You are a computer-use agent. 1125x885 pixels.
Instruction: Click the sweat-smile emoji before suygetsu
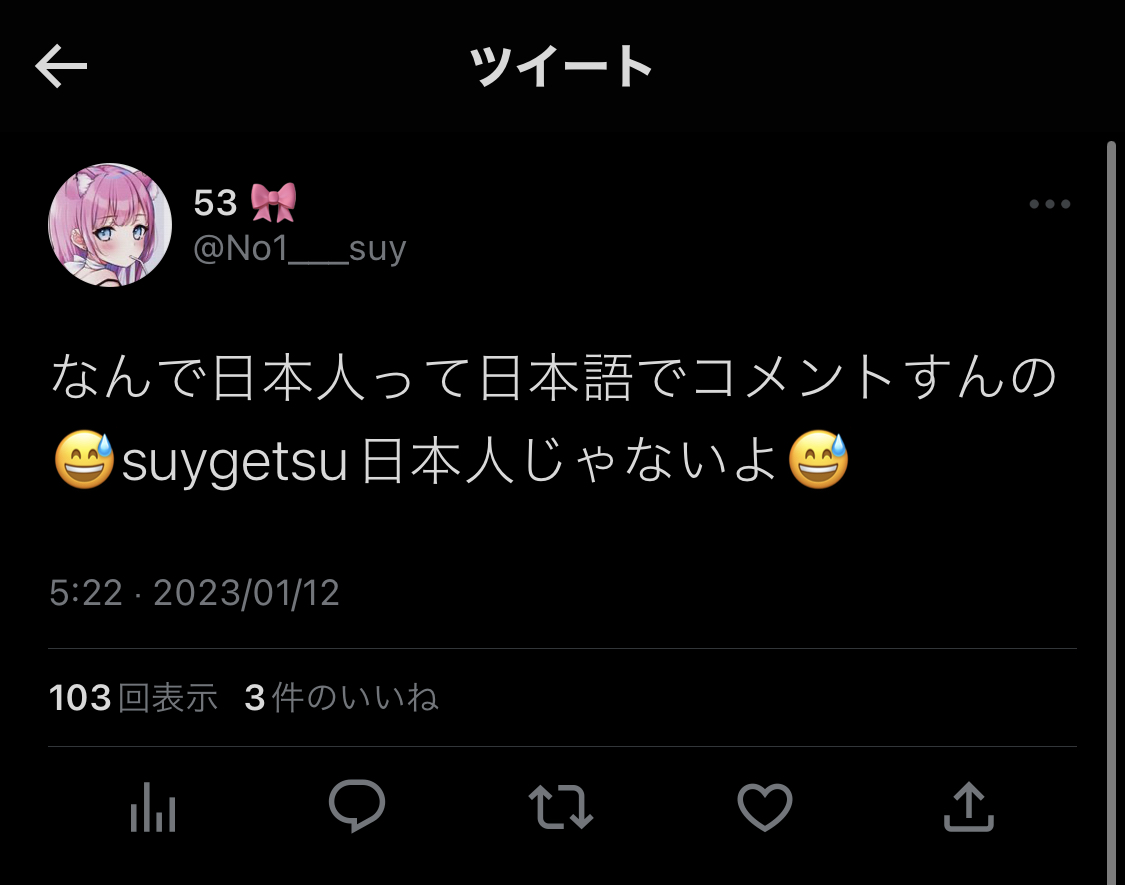(x=85, y=459)
